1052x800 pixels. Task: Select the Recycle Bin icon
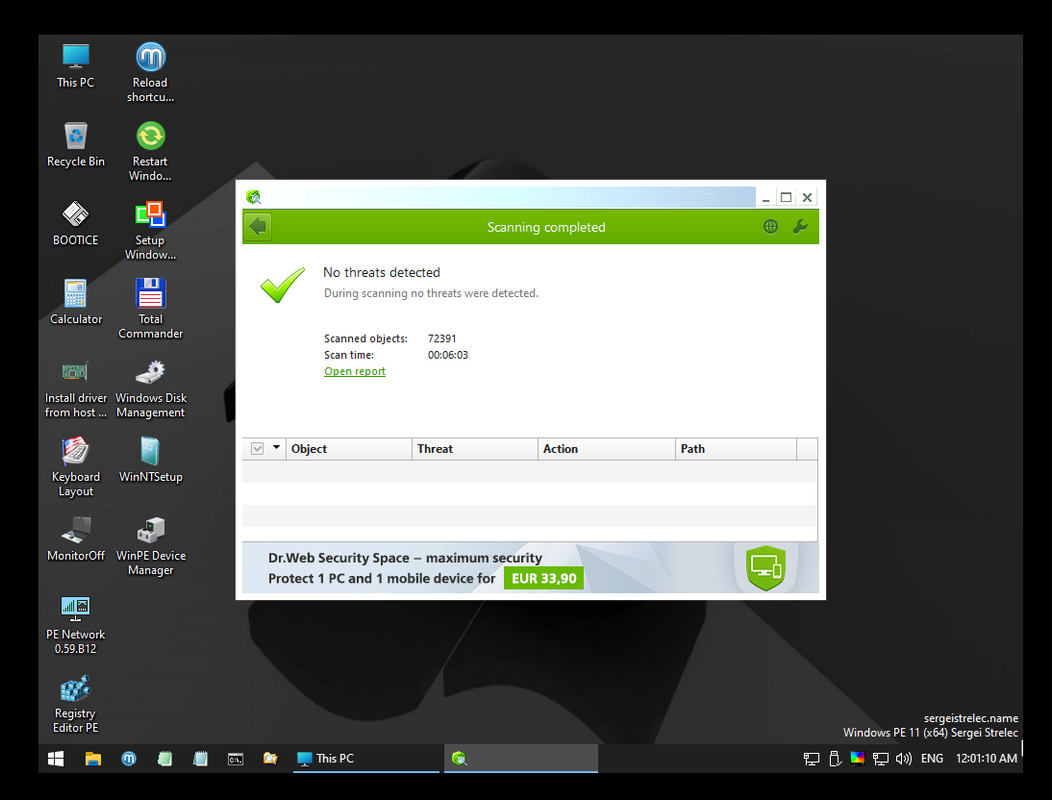tap(75, 144)
